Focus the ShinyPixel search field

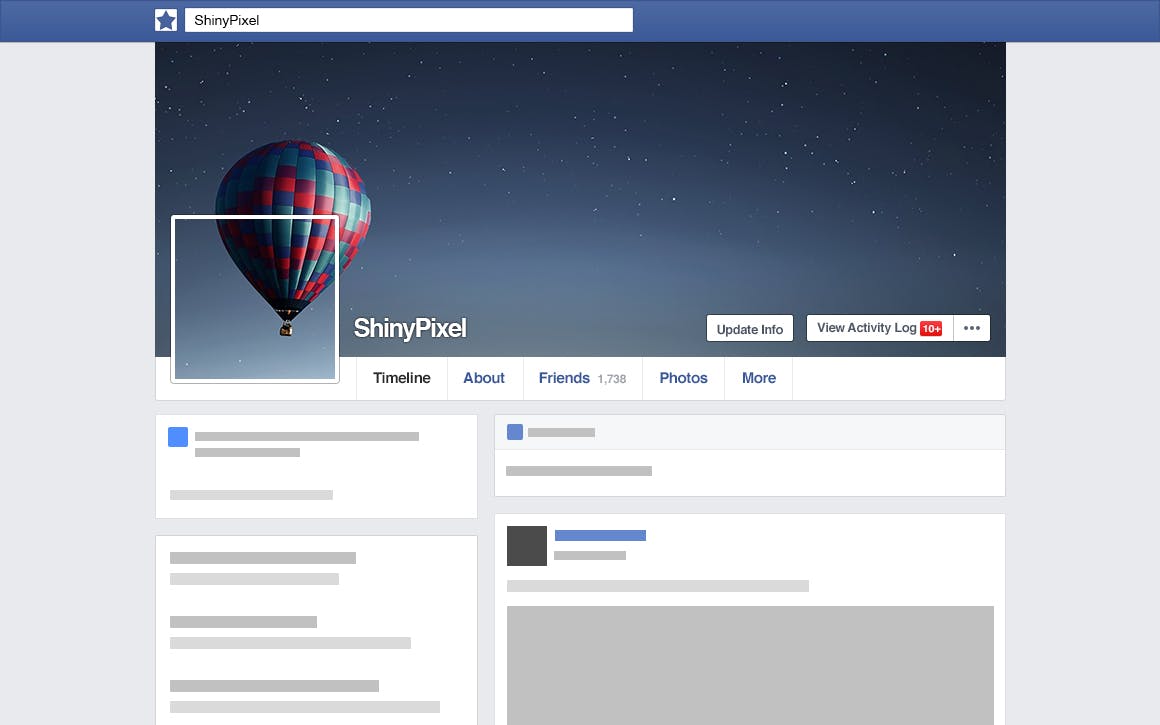point(408,20)
